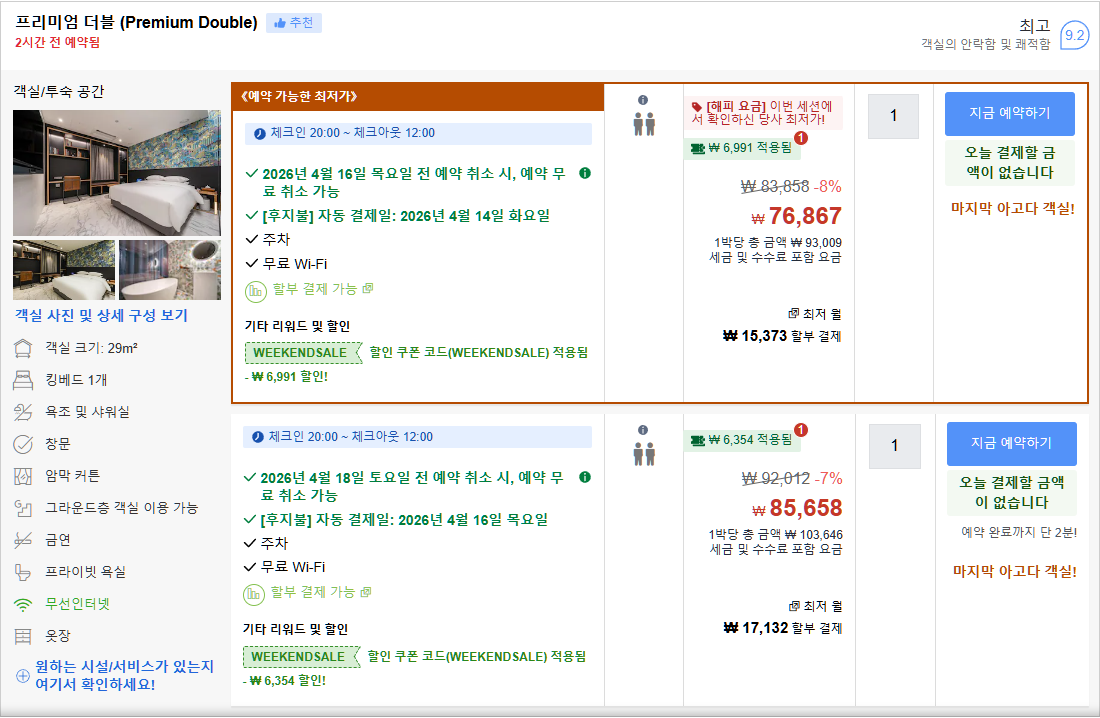
Task: Click the 해피 요금 price tag badge
Action: pos(763,113)
